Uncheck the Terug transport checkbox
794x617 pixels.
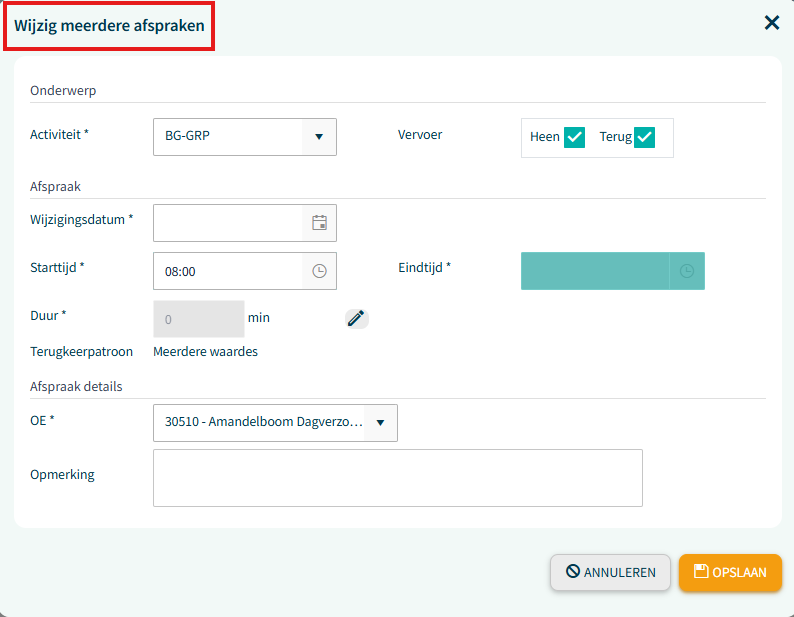pos(645,137)
